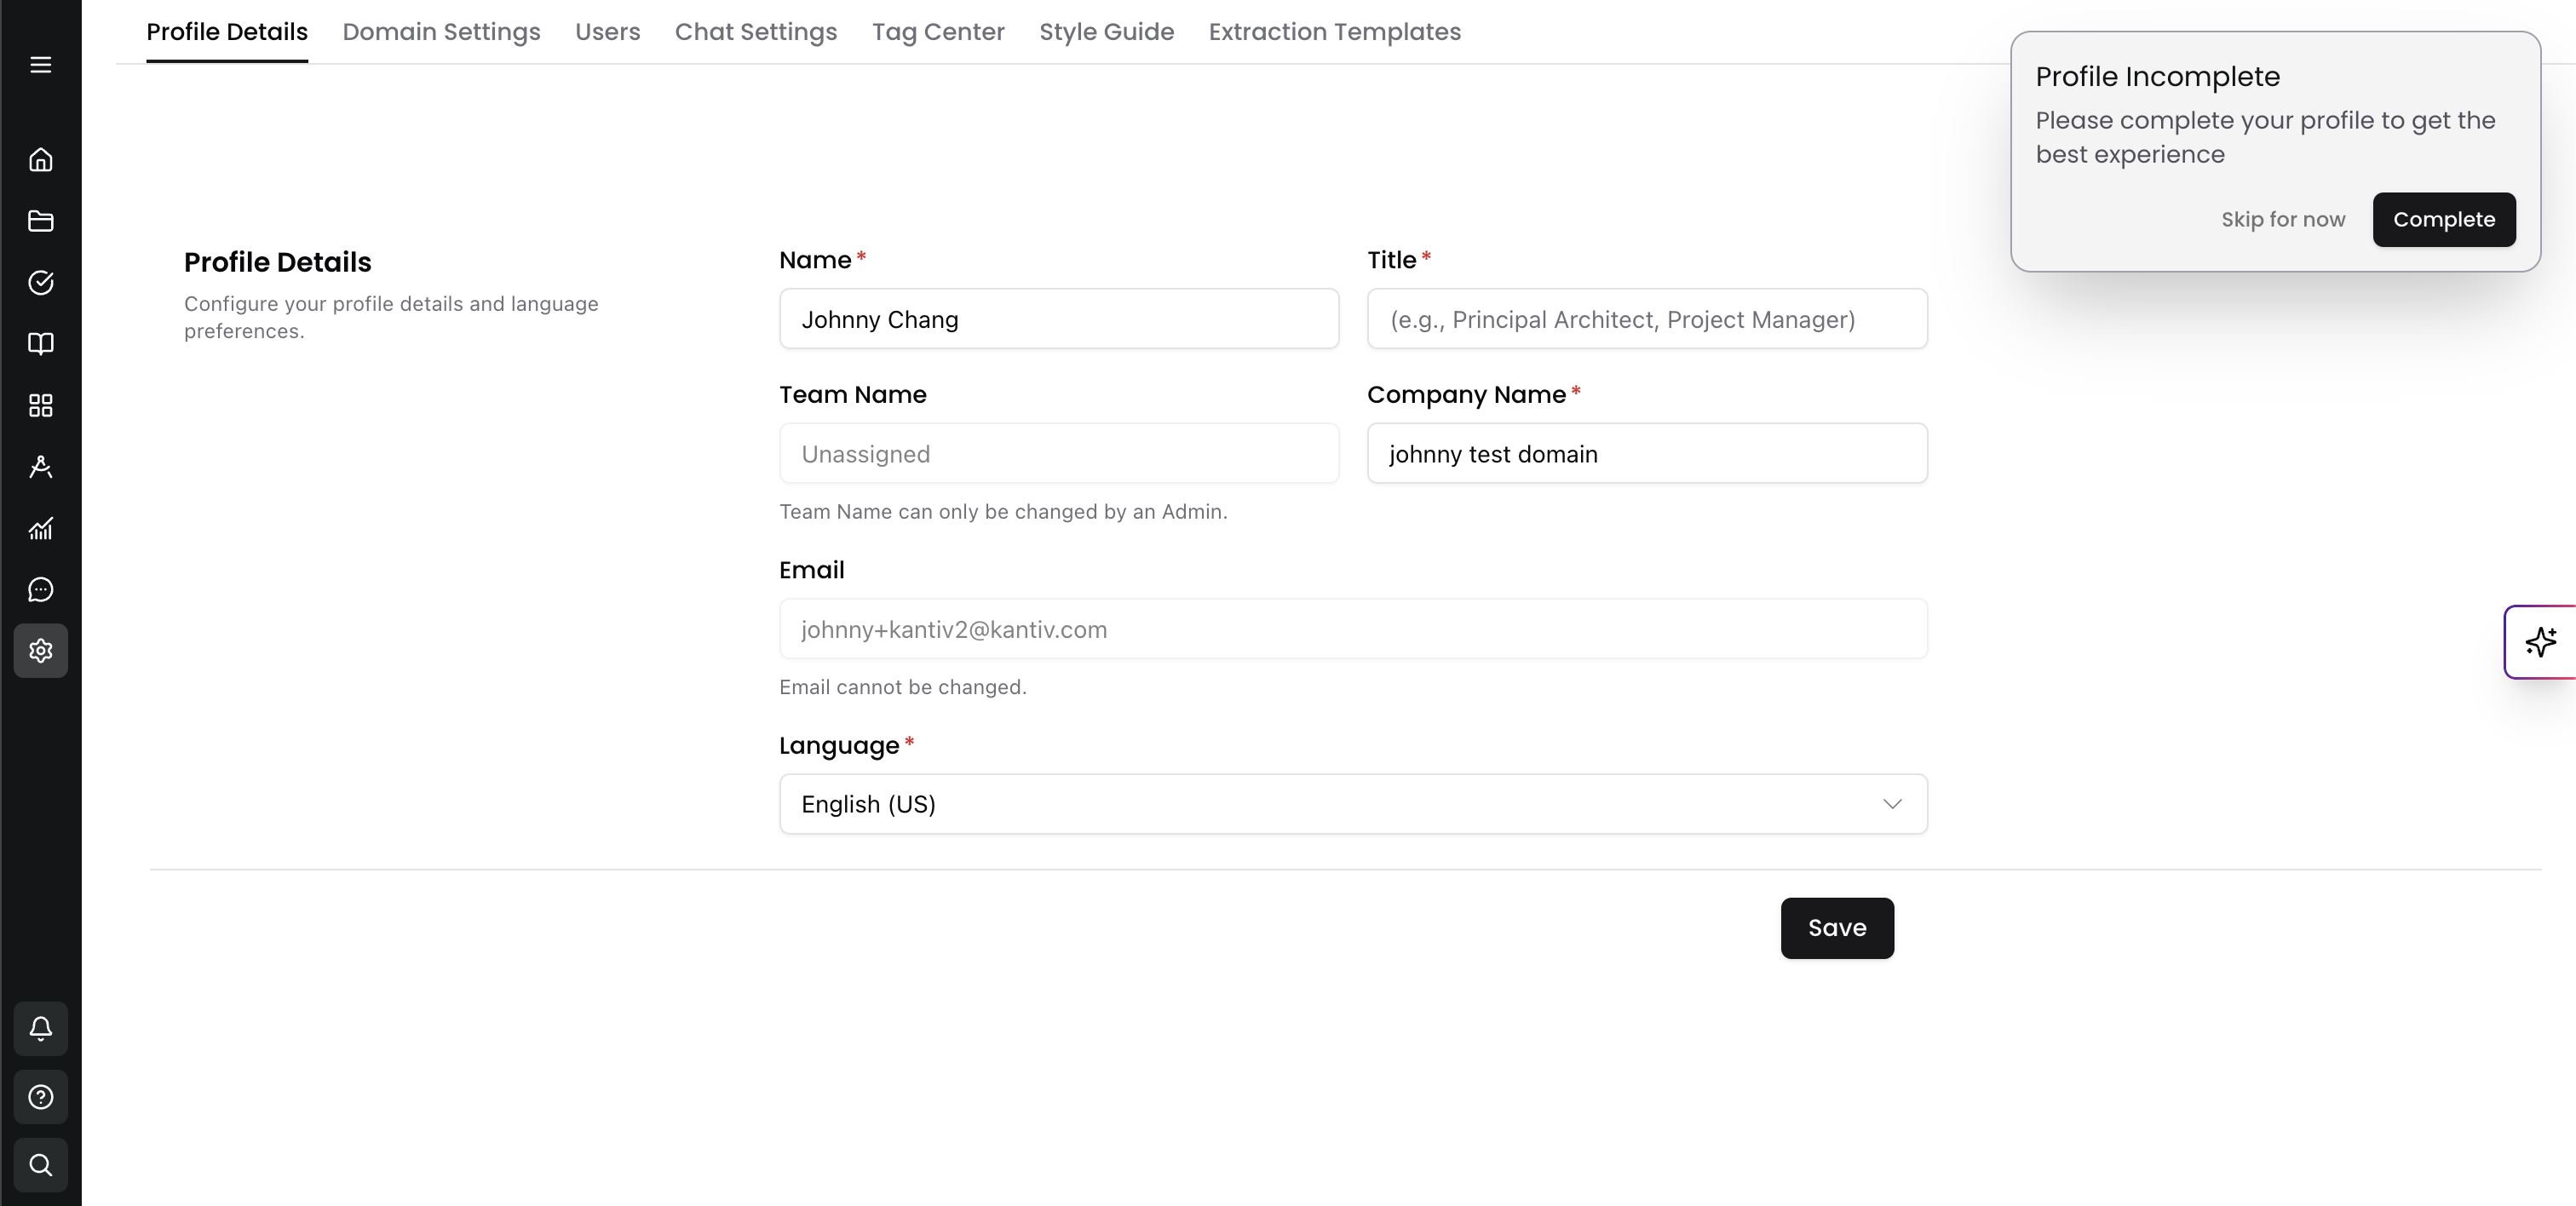This screenshot has width=2576, height=1206.
Task: Go to Home via sidebar house icon
Action: tap(40, 160)
